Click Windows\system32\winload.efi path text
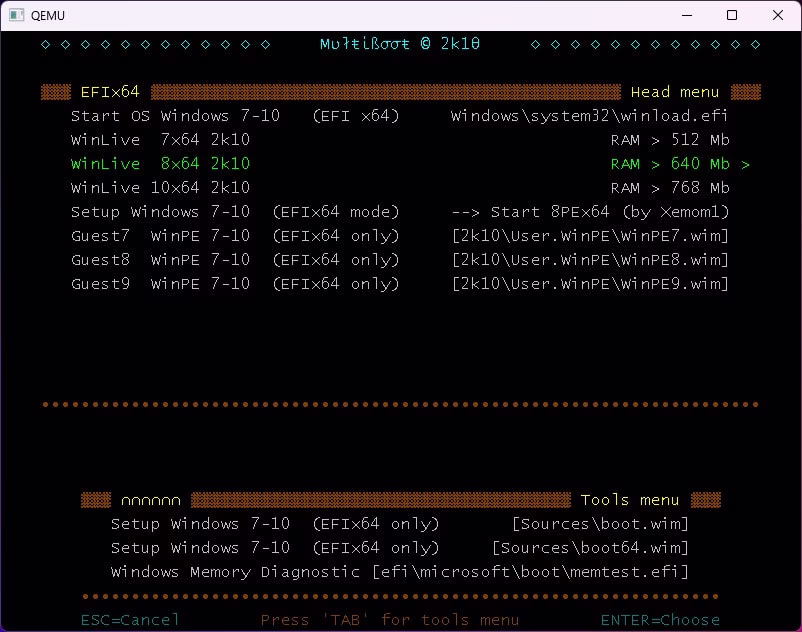 coord(589,116)
